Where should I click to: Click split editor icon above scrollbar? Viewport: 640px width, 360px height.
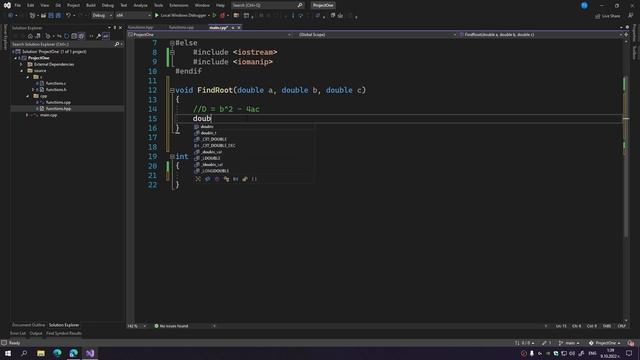pos(627,35)
